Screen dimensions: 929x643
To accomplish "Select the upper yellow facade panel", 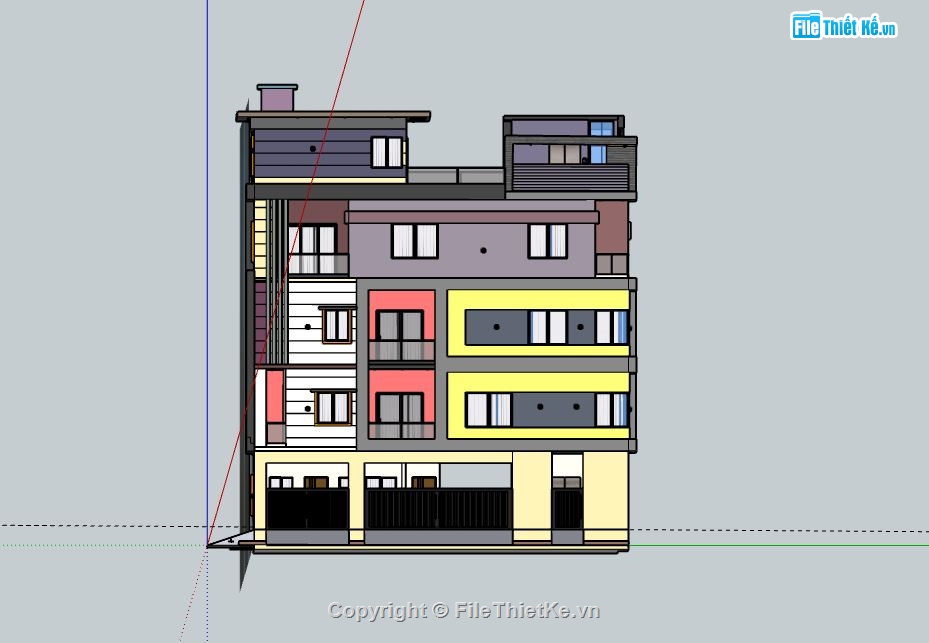I will [538, 323].
